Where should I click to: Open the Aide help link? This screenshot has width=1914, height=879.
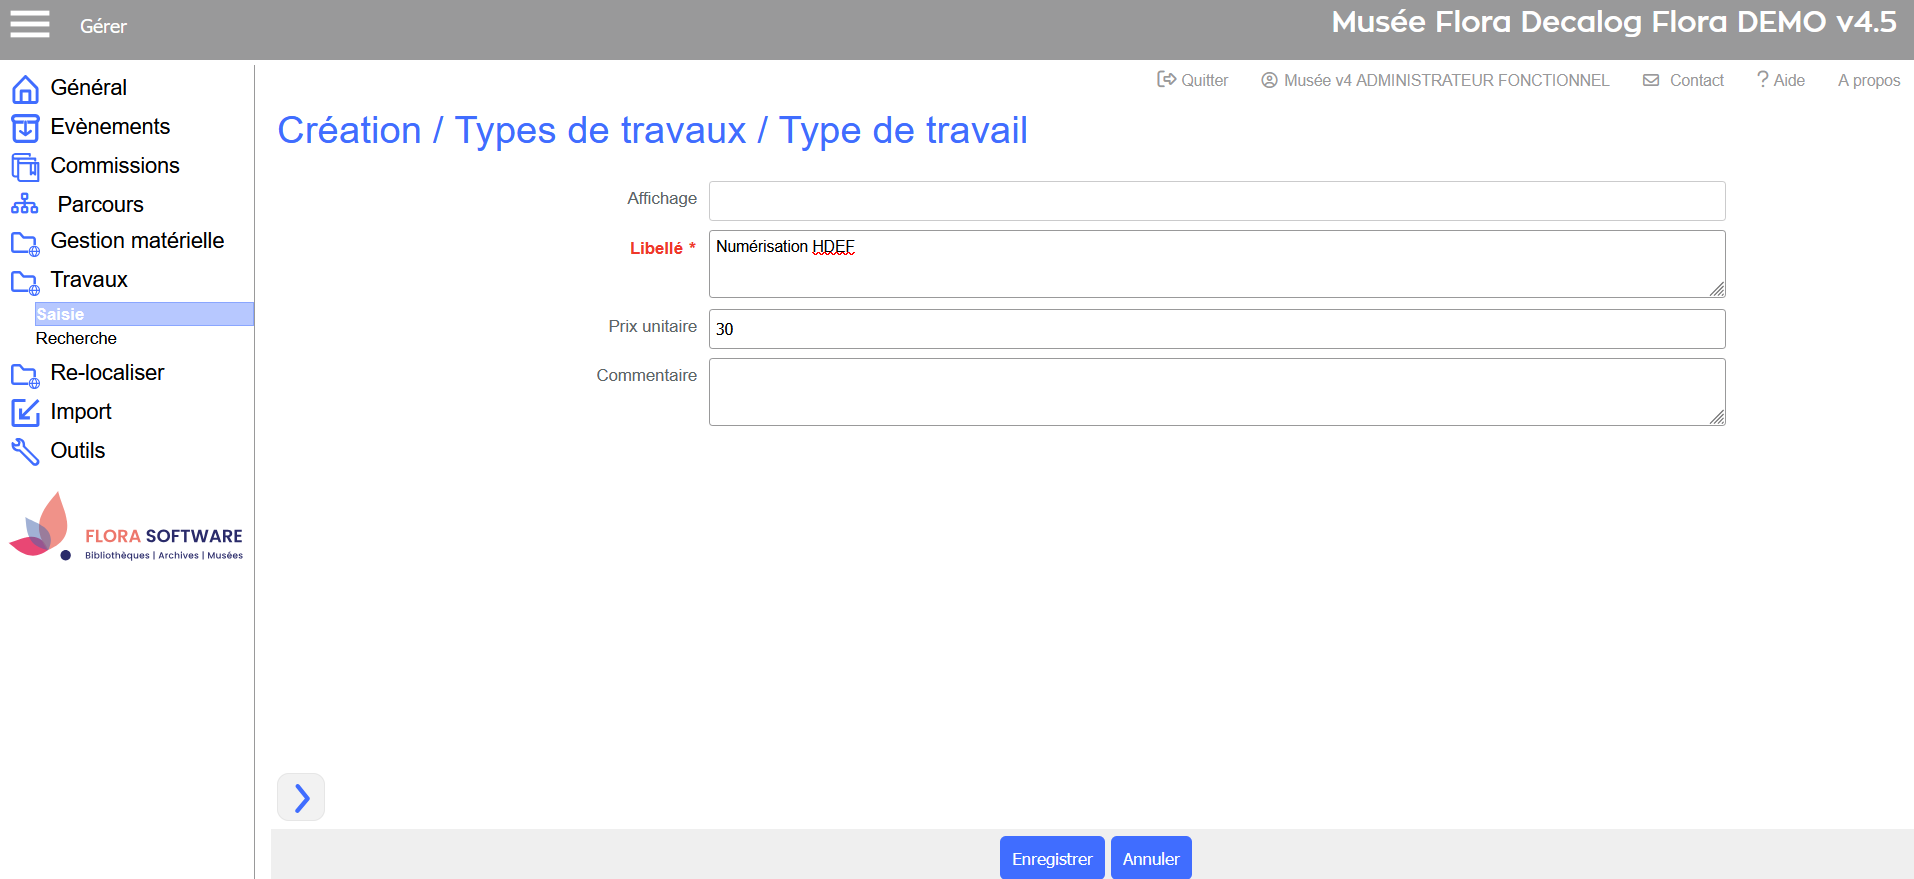[x=1781, y=80]
